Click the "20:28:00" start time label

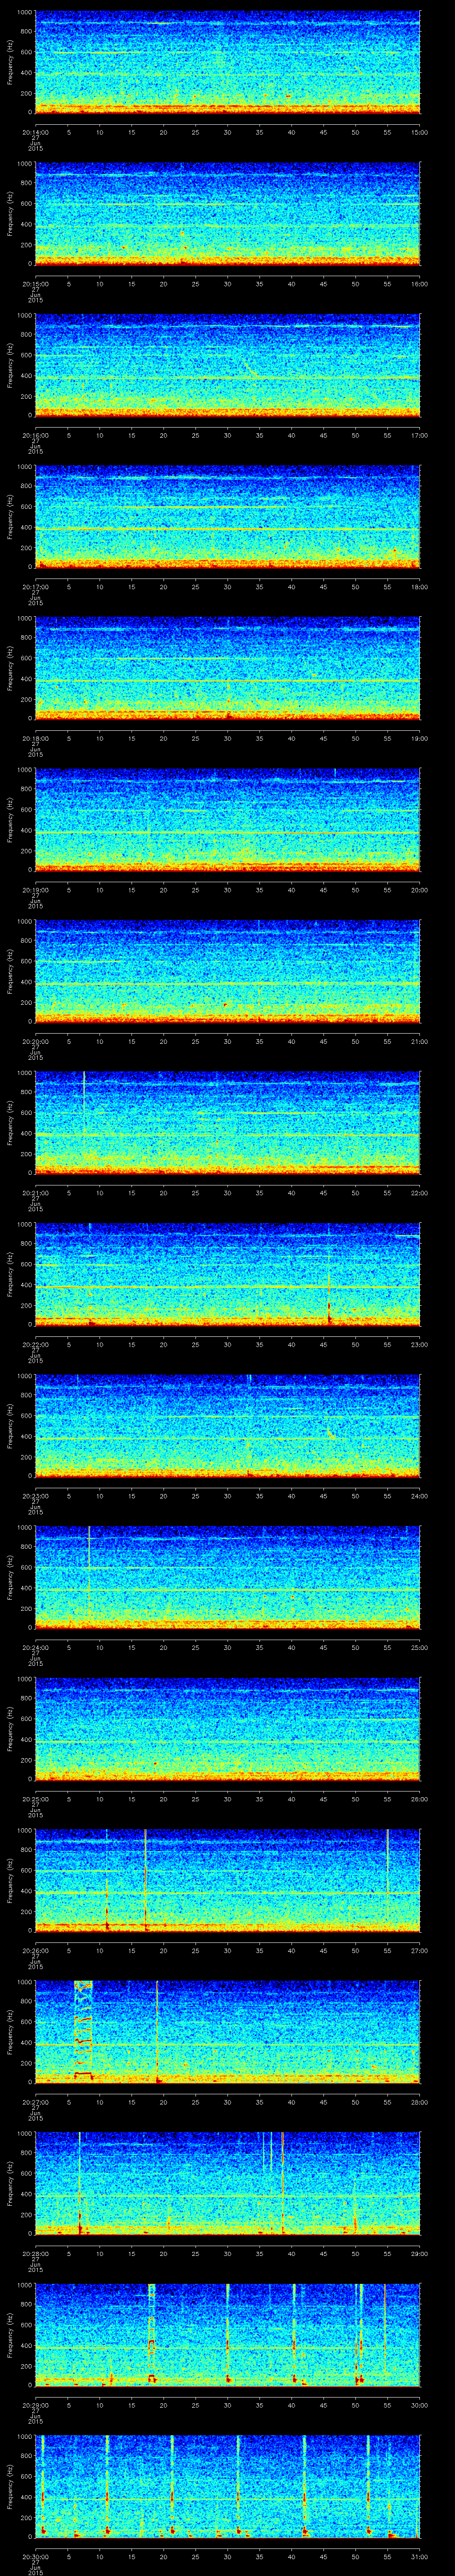[x=36, y=2254]
